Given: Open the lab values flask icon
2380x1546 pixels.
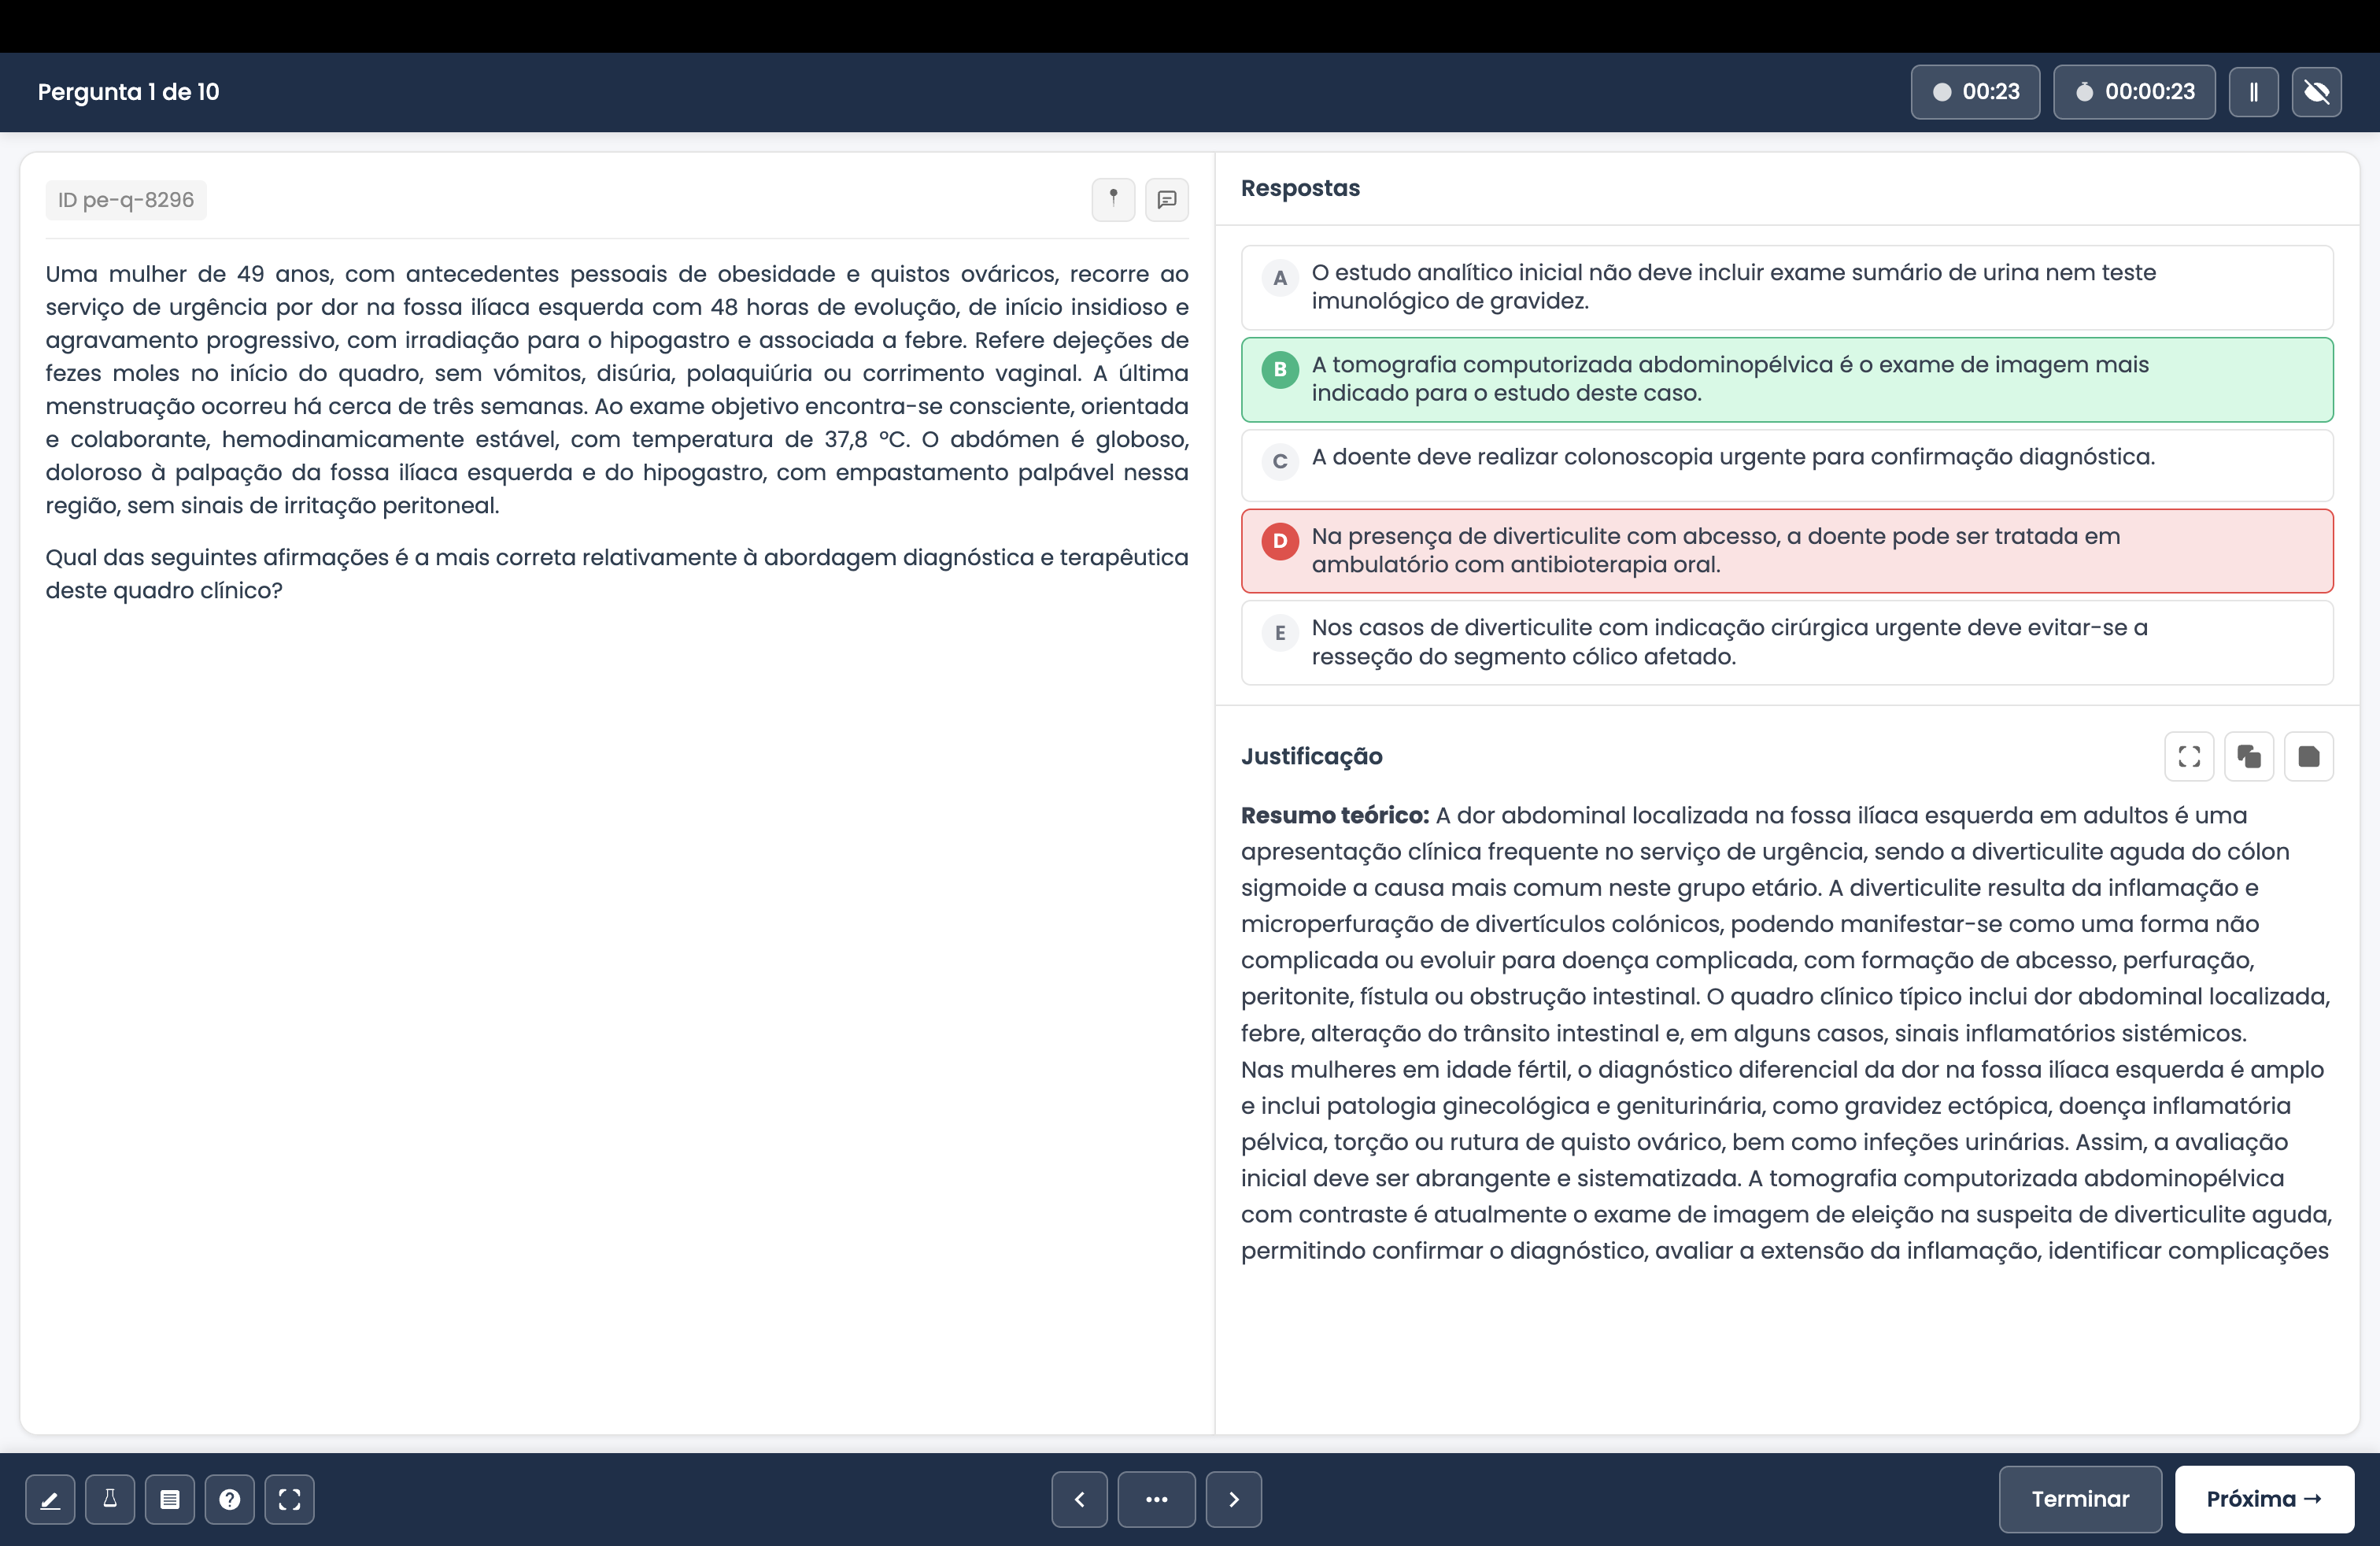Looking at the screenshot, I should (x=110, y=1499).
